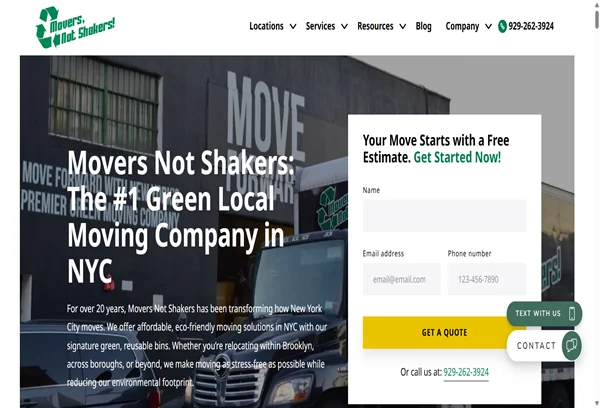This screenshot has height=408, width=600.
Task: Open the Locations menu item
Action: point(266,26)
